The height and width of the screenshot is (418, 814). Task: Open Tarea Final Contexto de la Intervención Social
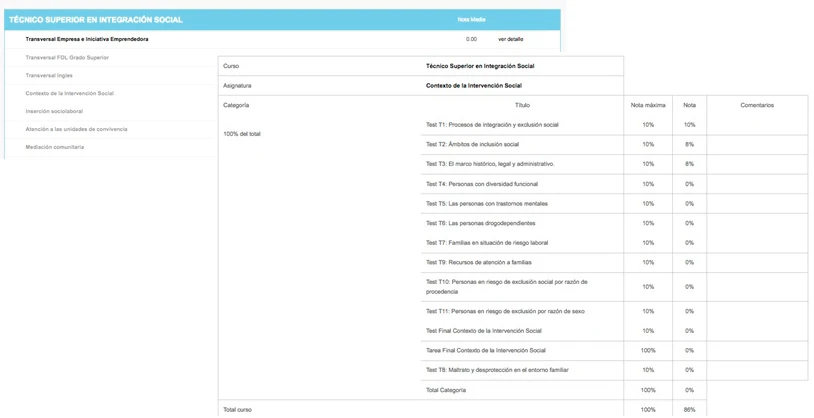485,350
